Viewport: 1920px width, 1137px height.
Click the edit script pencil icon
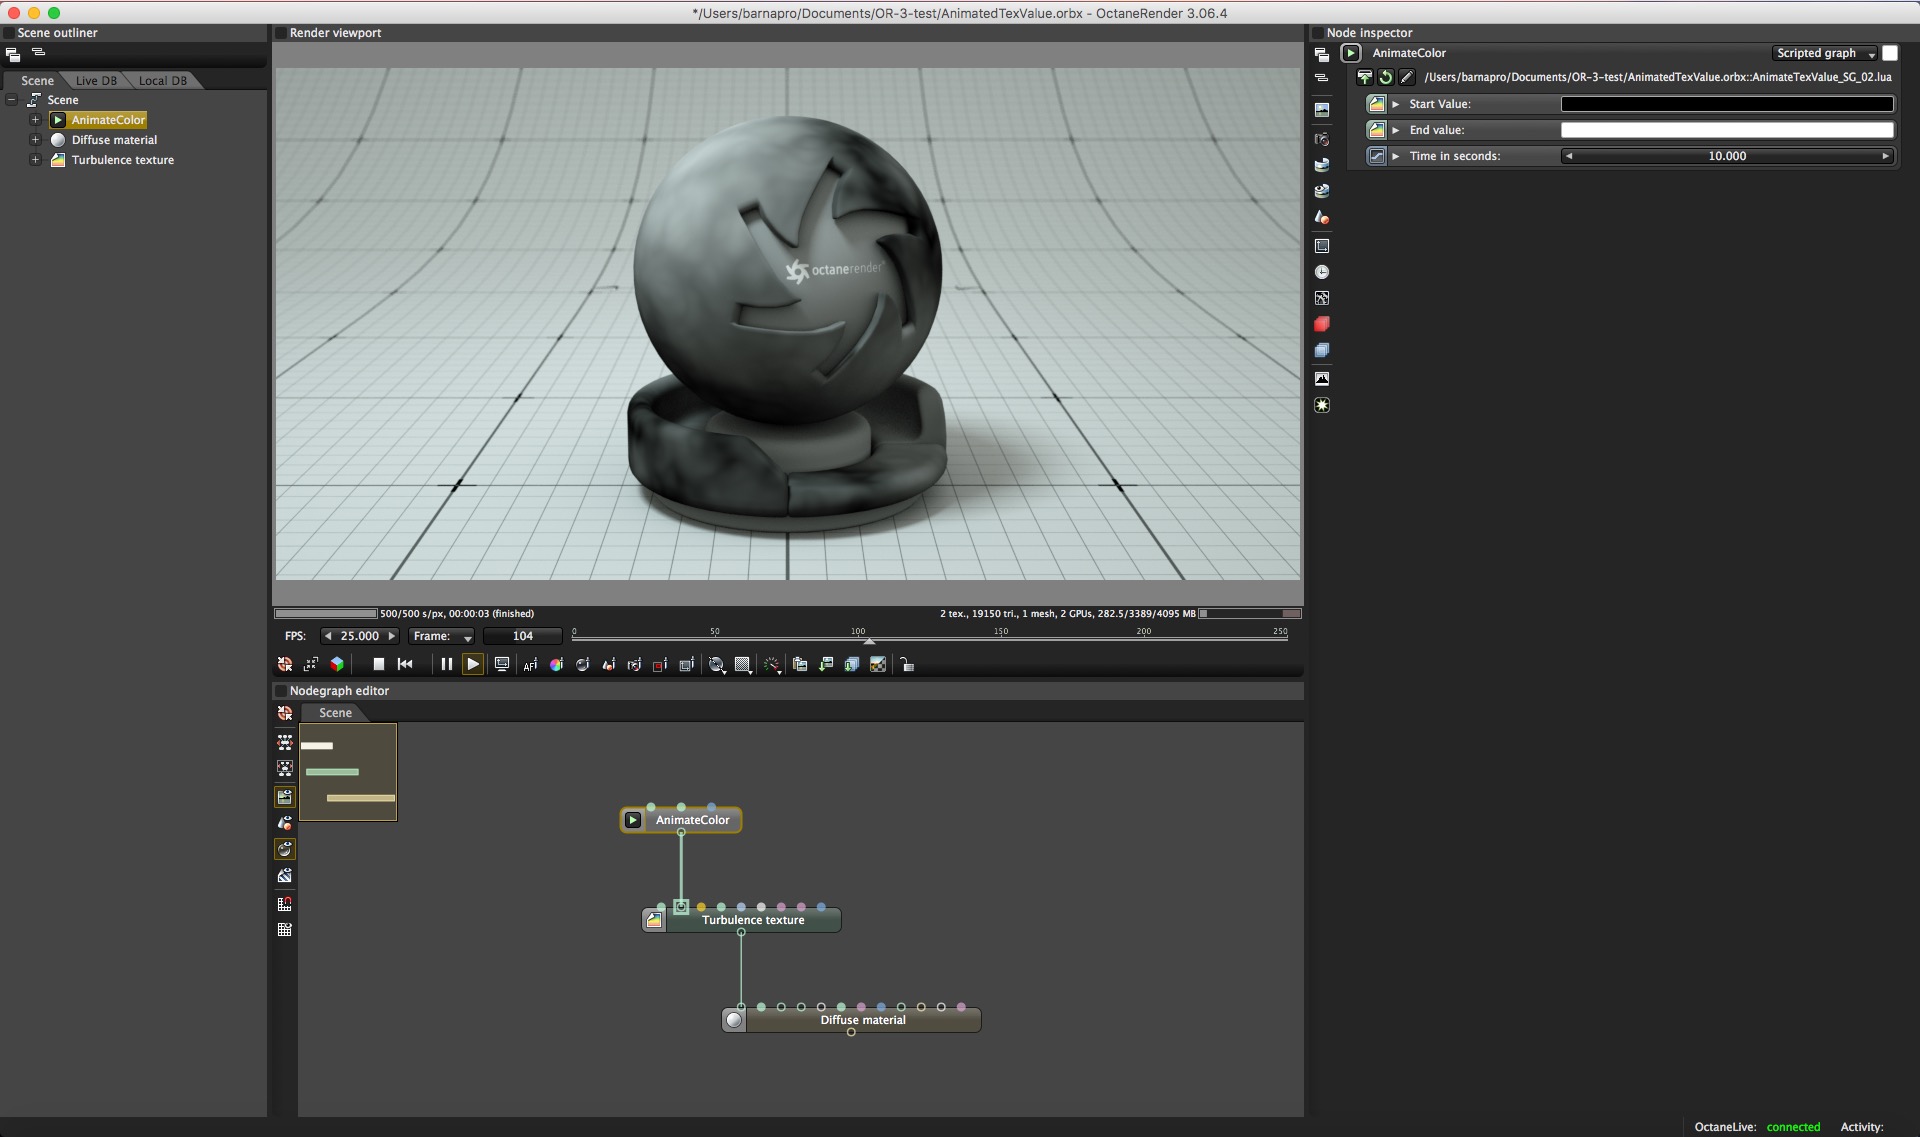[x=1406, y=77]
